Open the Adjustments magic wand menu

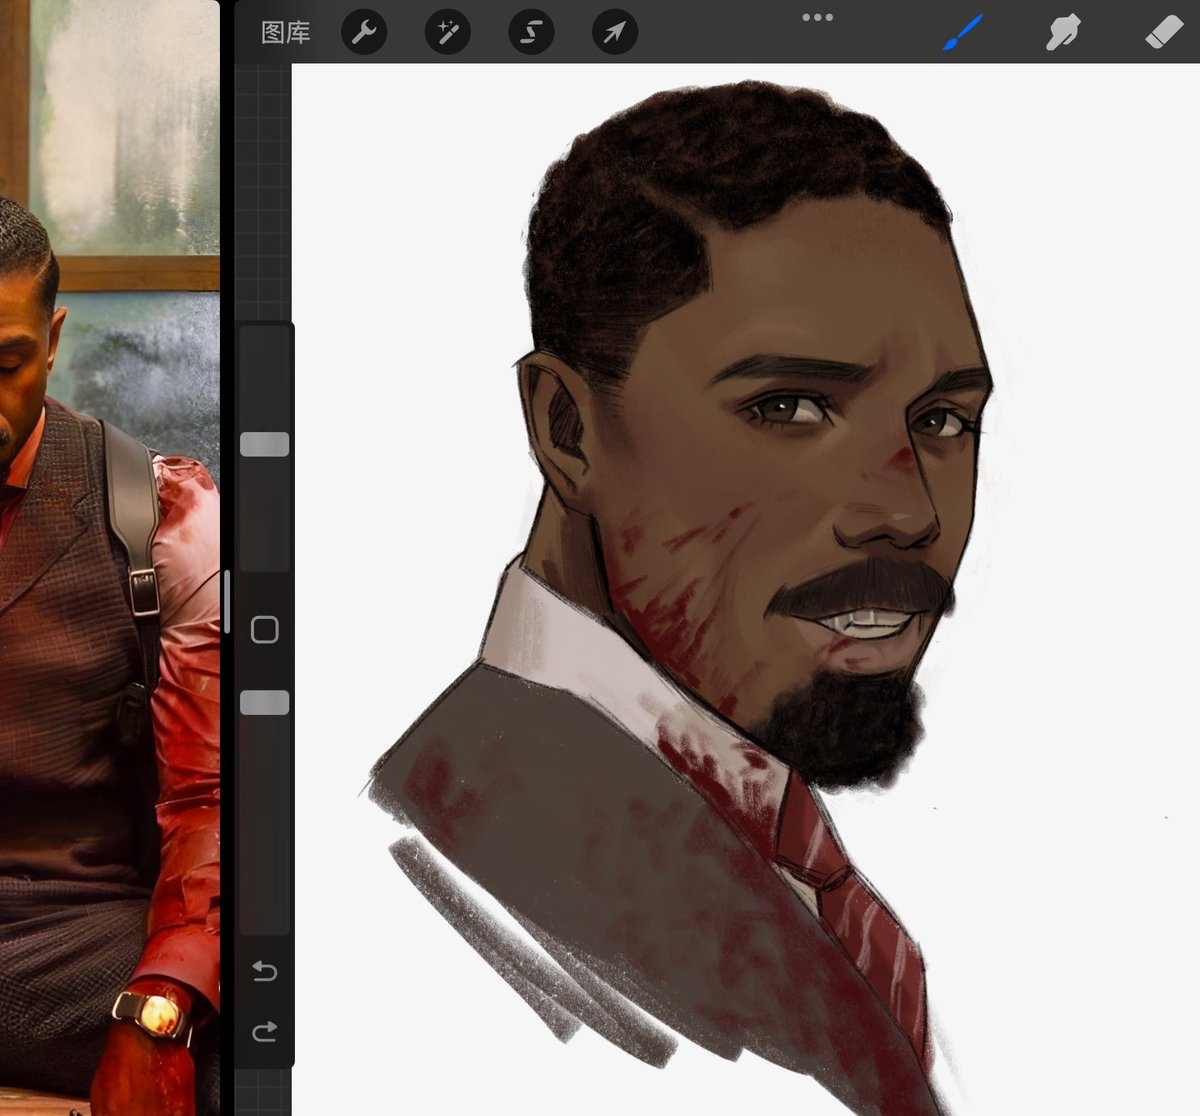pos(447,33)
